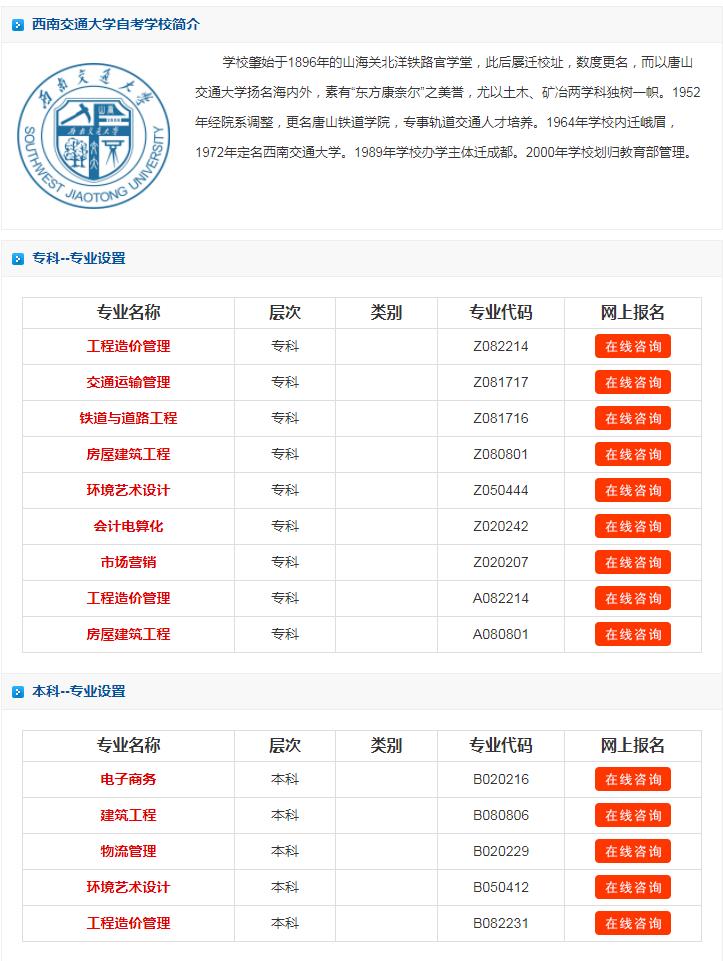Open 环境艺术设计 link in B050412 row
This screenshot has height=961, width=723.
[x=128, y=887]
